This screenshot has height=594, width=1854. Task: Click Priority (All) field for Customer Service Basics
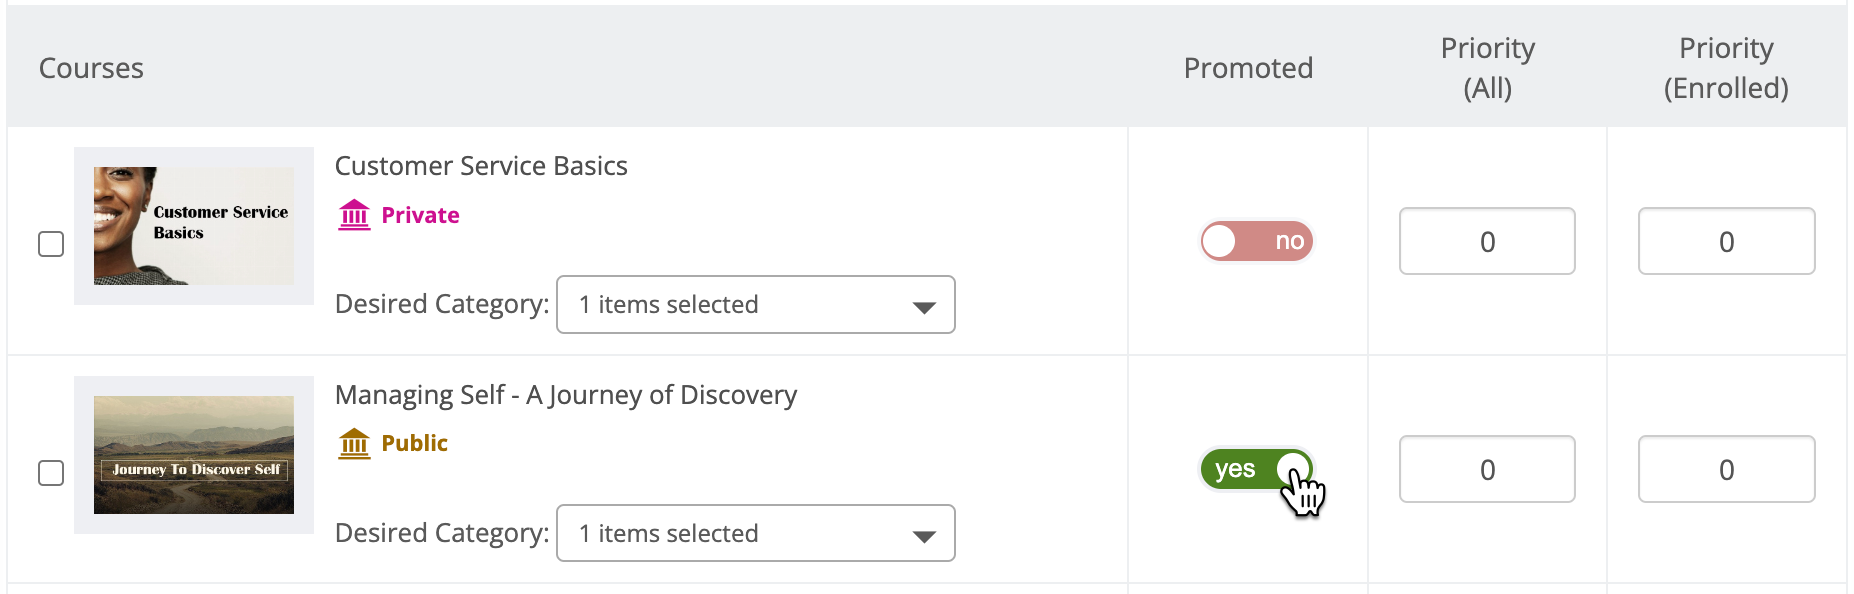coord(1487,241)
